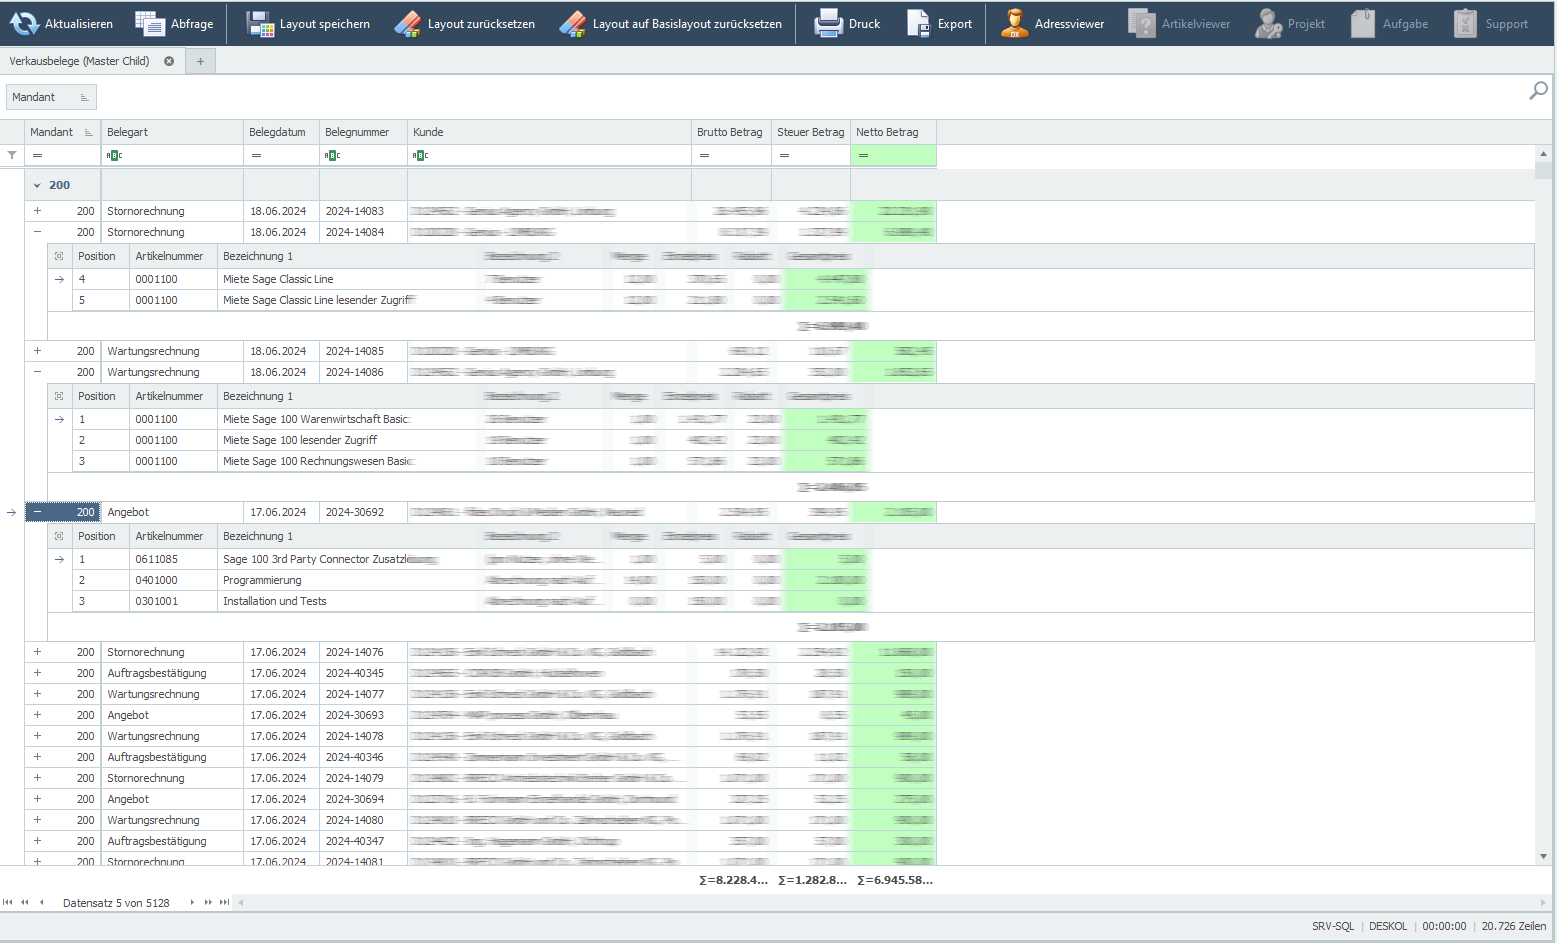Image resolution: width=1557 pixels, height=943 pixels.
Task: Collapse the detail of Belegnummer 2024-14084
Action: point(37,232)
